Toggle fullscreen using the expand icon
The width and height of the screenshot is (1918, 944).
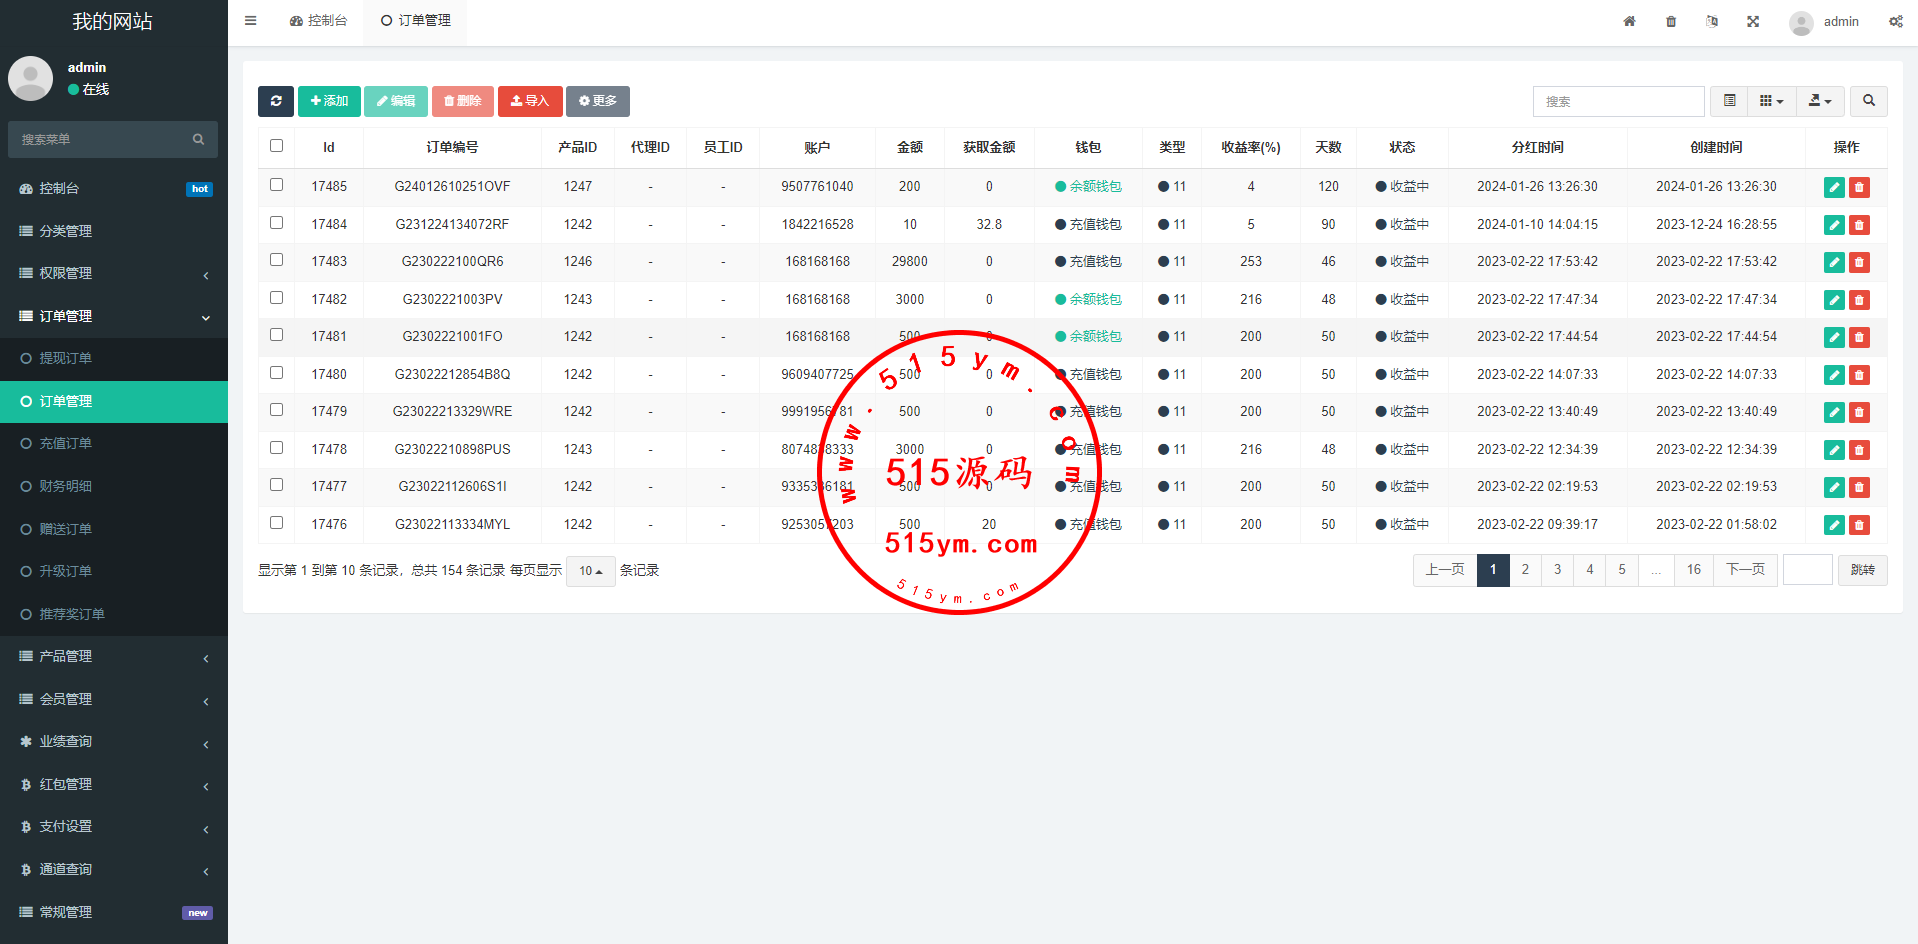(x=1753, y=21)
